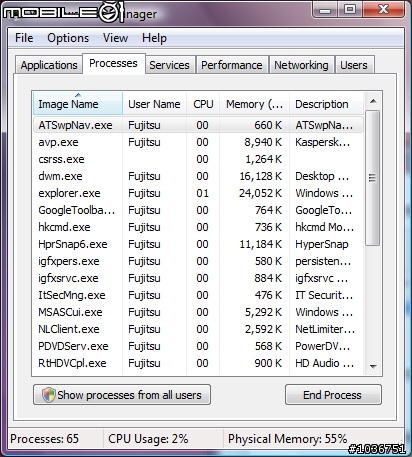The image size is (412, 457).
Task: Click the 11,184 K memory value
Action: [261, 244]
